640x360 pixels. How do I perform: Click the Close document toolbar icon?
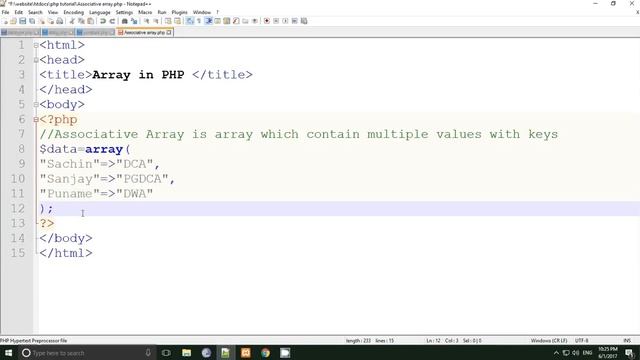tap(41, 21)
